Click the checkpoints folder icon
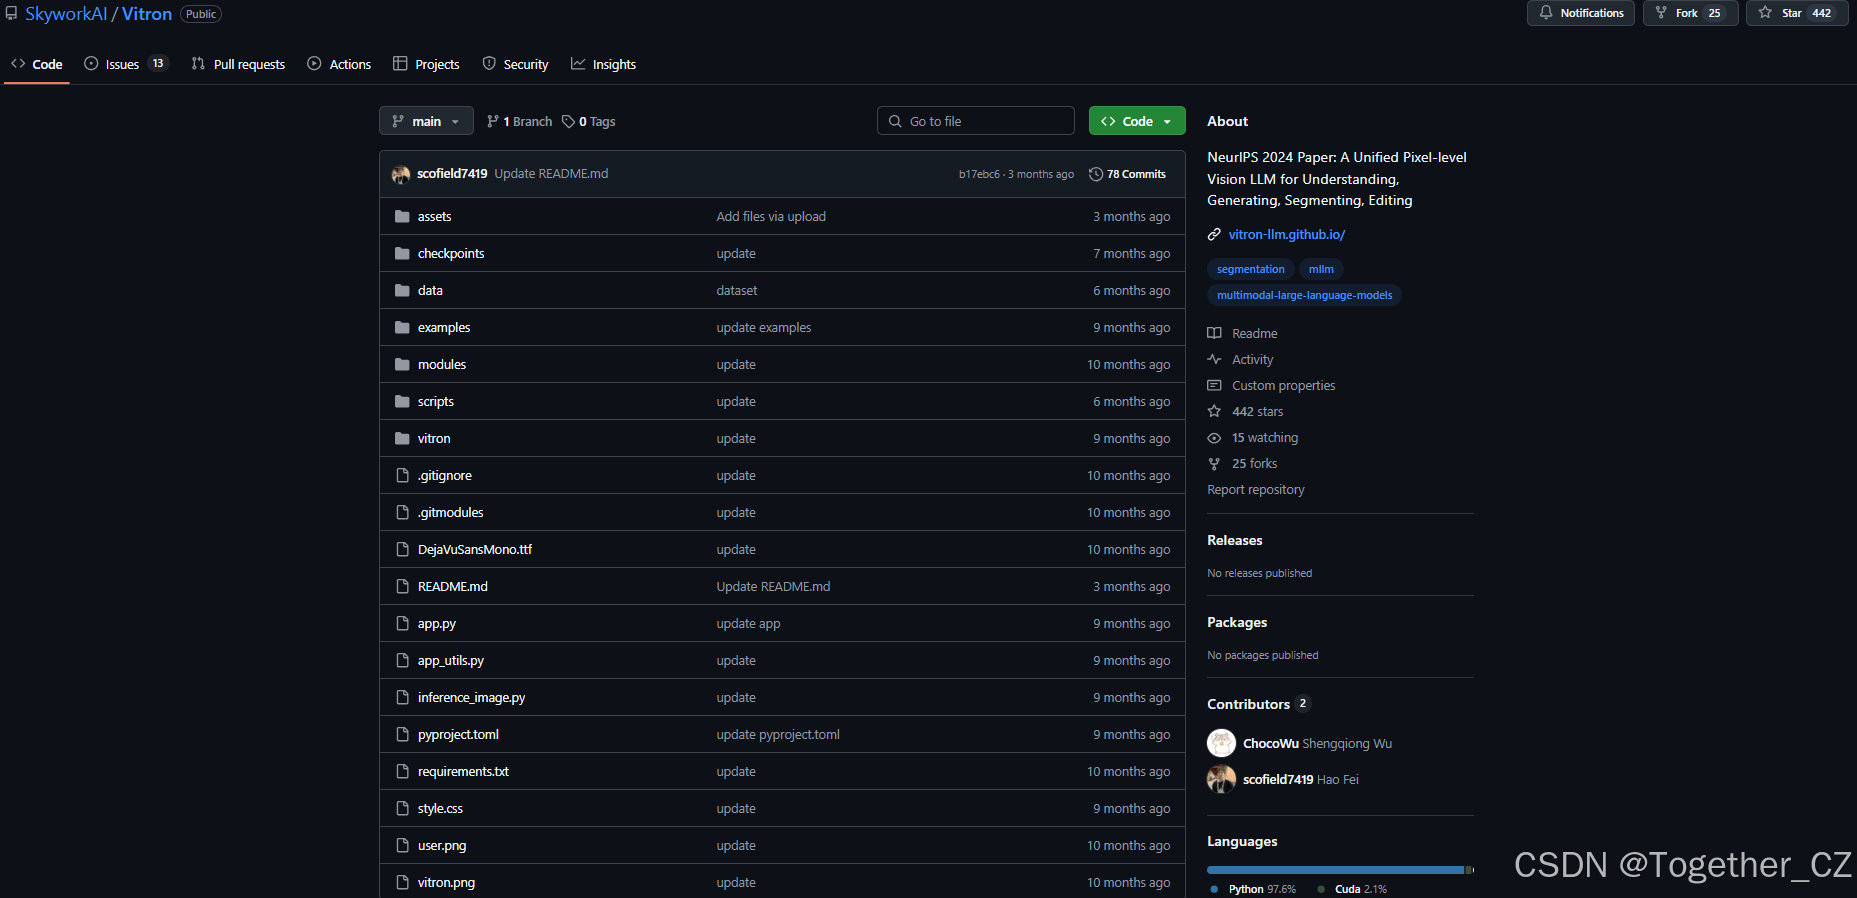 click(402, 254)
